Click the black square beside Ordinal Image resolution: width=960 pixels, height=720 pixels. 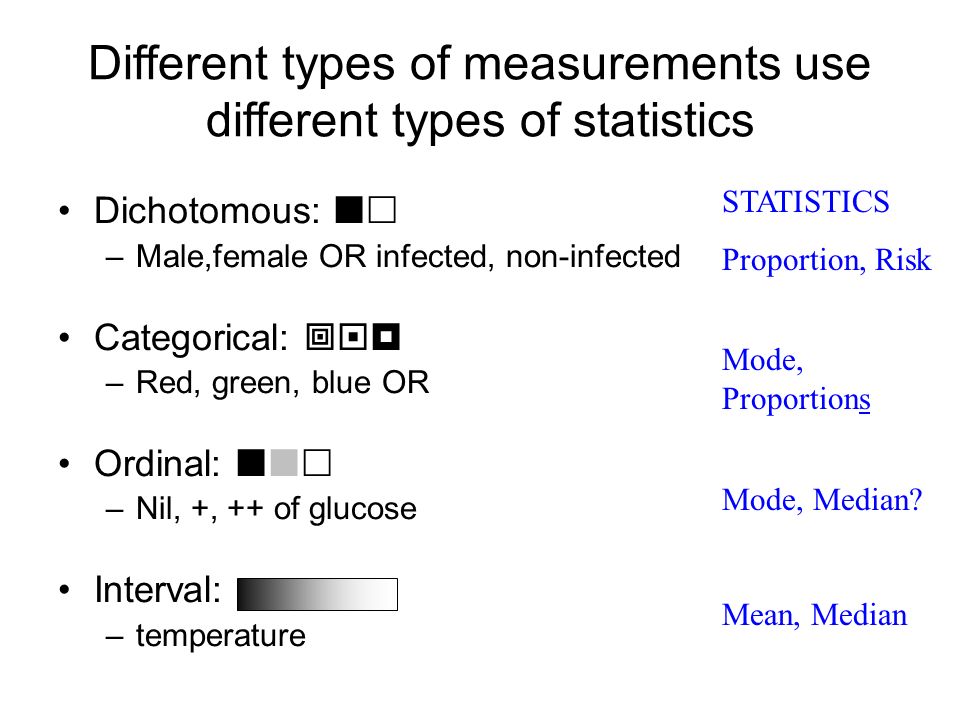click(251, 463)
